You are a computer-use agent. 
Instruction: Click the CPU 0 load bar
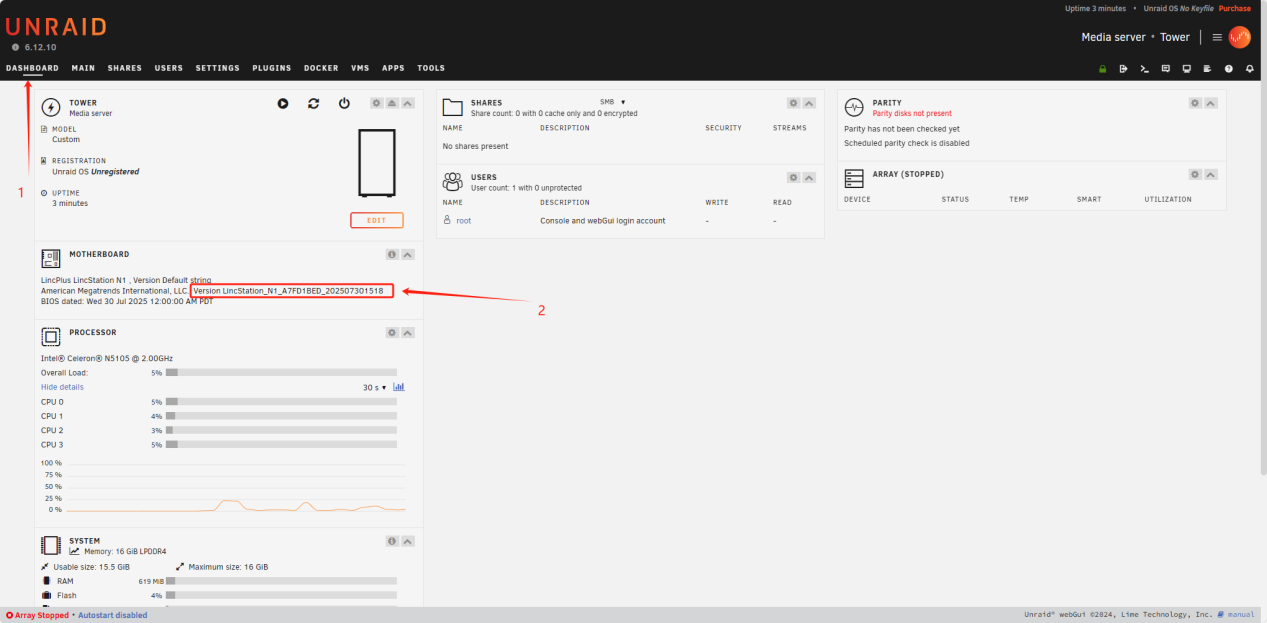pyautogui.click(x=281, y=402)
